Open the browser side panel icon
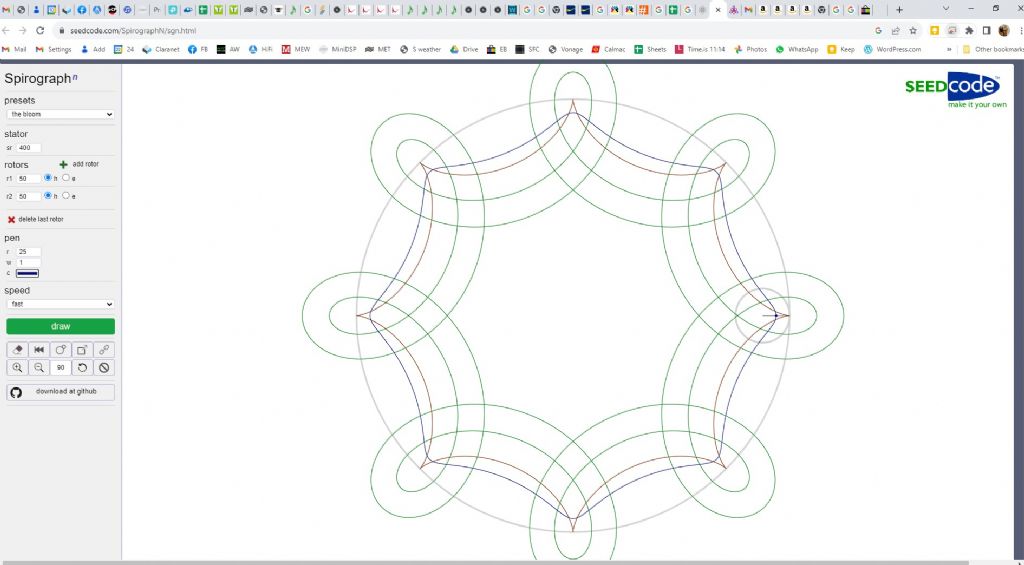This screenshot has height=565, width=1024. pos(986,31)
